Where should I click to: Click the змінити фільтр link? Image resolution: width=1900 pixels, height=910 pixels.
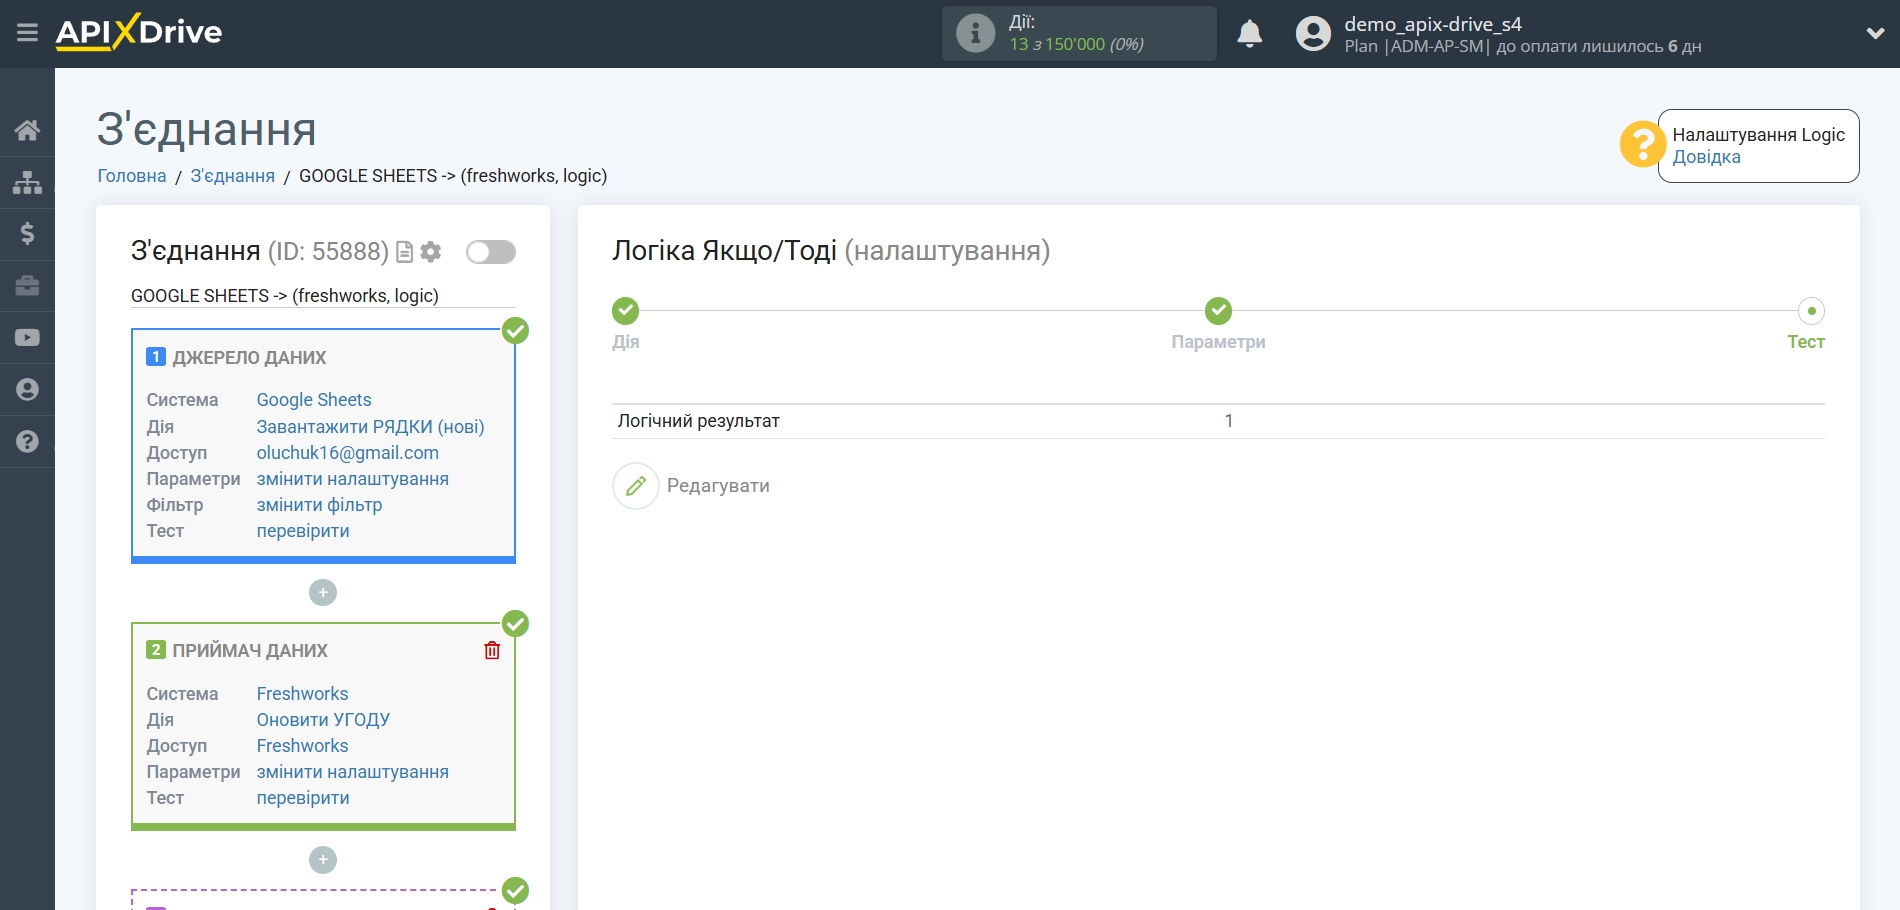point(319,505)
